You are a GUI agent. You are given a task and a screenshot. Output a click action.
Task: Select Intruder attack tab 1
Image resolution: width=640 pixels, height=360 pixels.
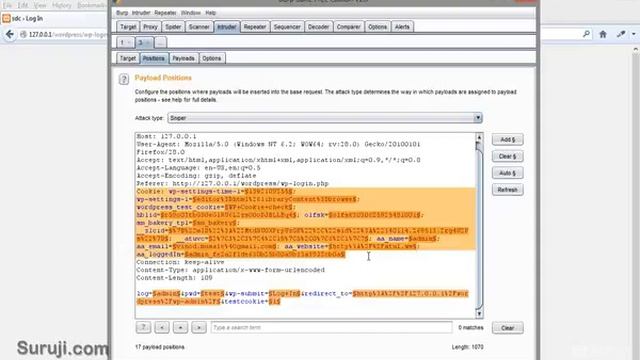coord(125,42)
